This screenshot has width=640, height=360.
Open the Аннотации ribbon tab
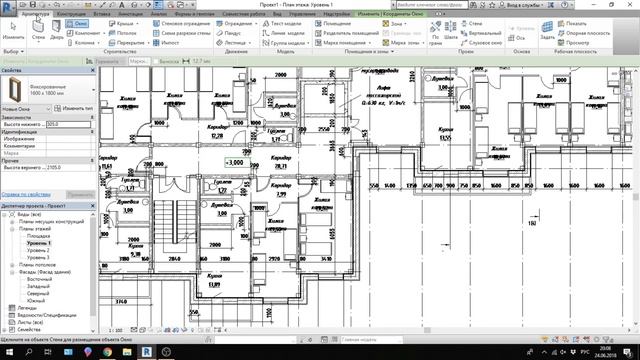tap(130, 14)
